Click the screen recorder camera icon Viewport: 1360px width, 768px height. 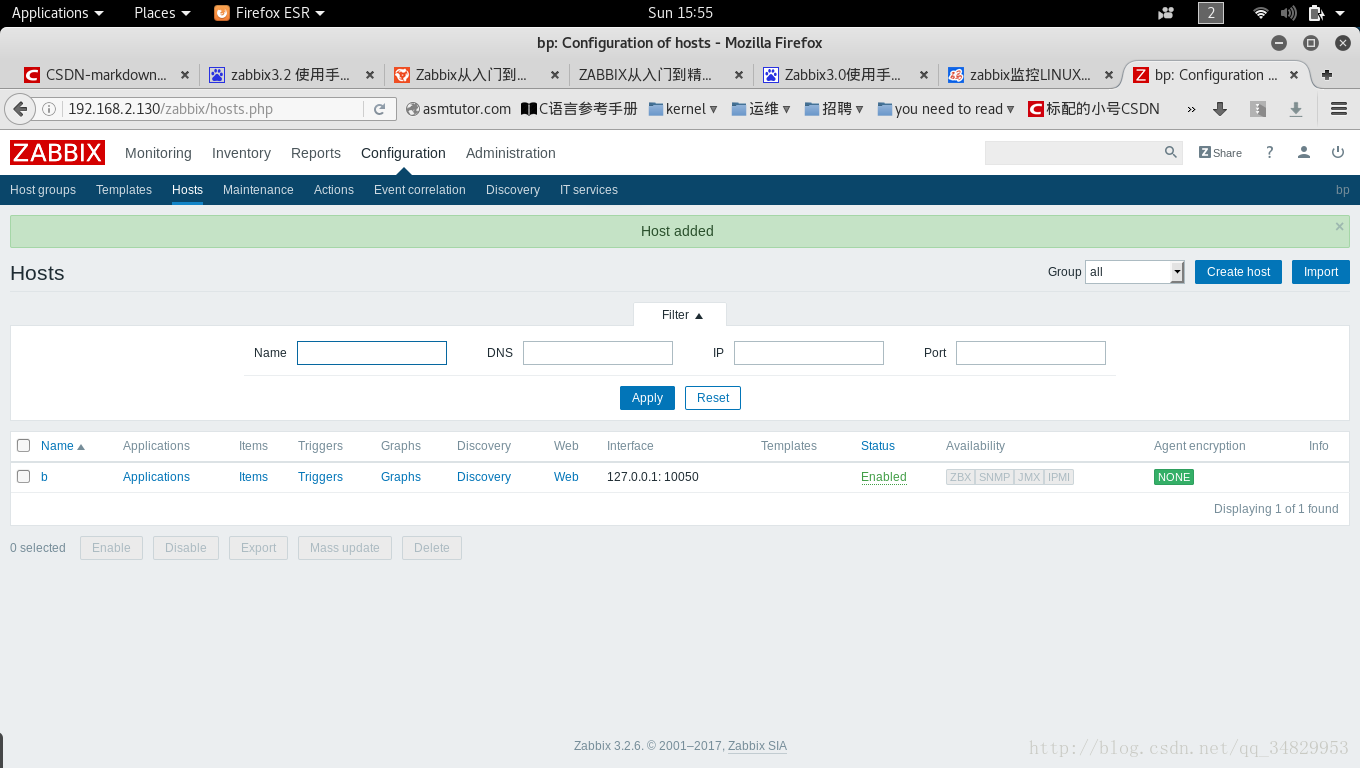(x=1166, y=13)
